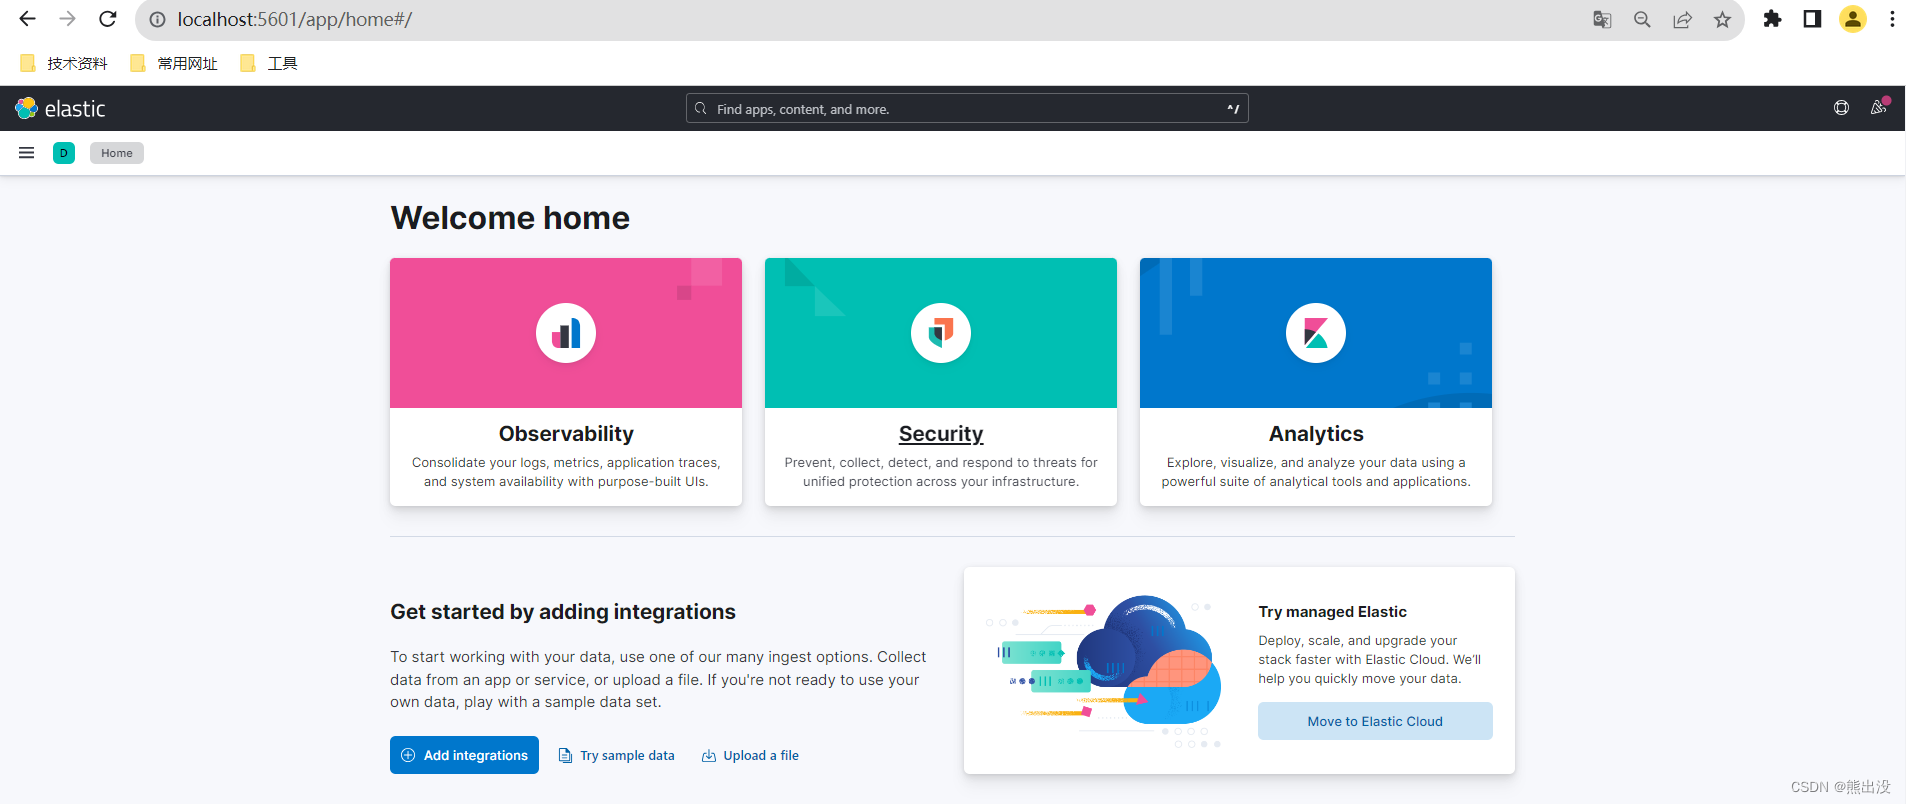Click Analytics card description text
Screen dimensions: 1906x804
[x=1316, y=472]
